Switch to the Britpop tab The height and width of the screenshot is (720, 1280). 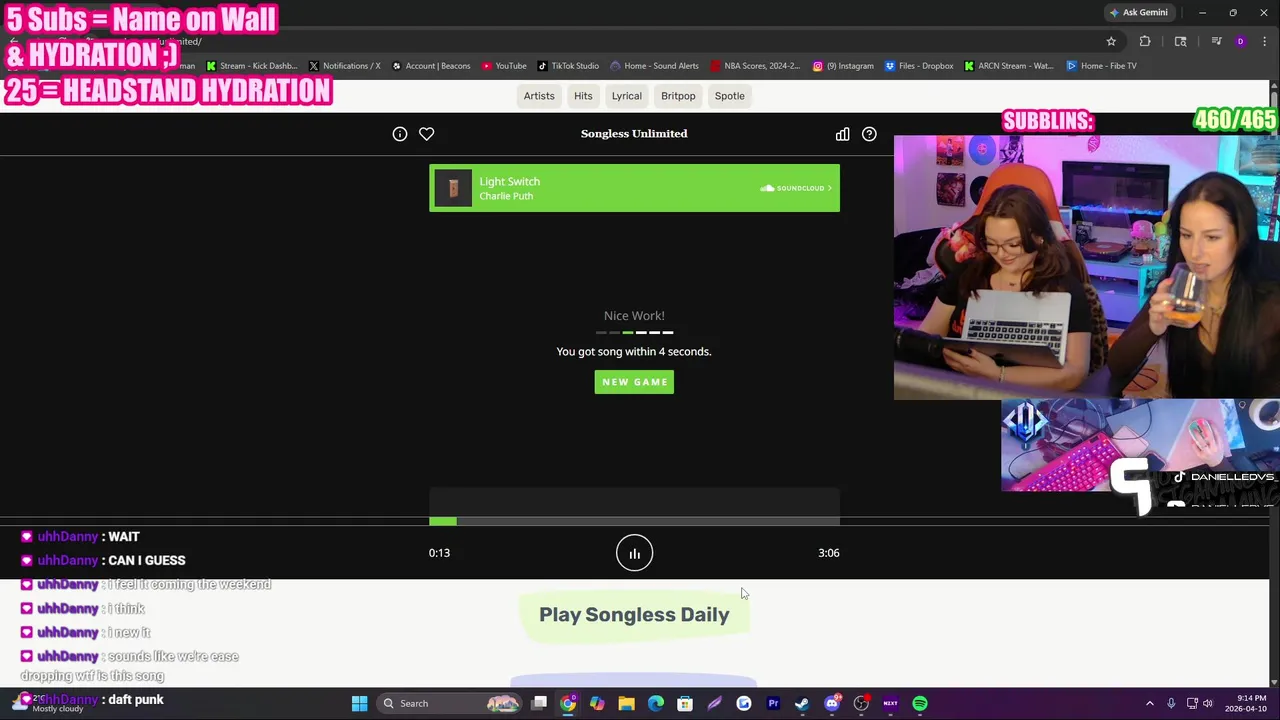pyautogui.click(x=678, y=96)
